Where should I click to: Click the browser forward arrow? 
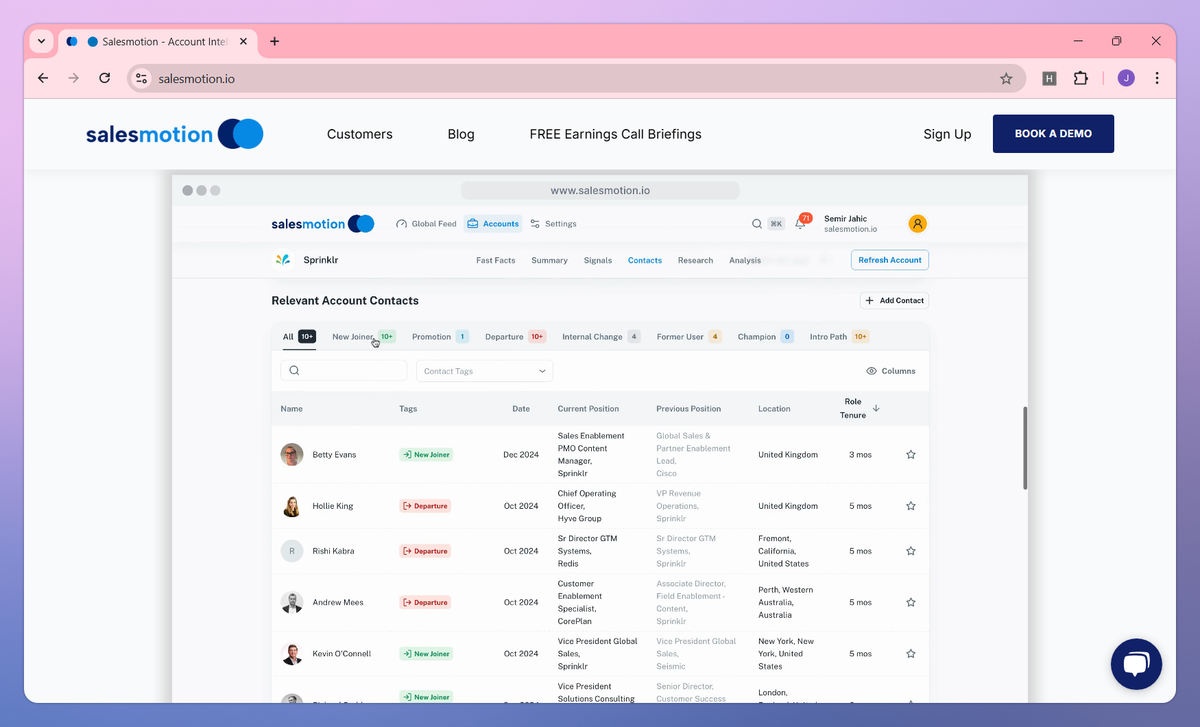pyautogui.click(x=73, y=78)
